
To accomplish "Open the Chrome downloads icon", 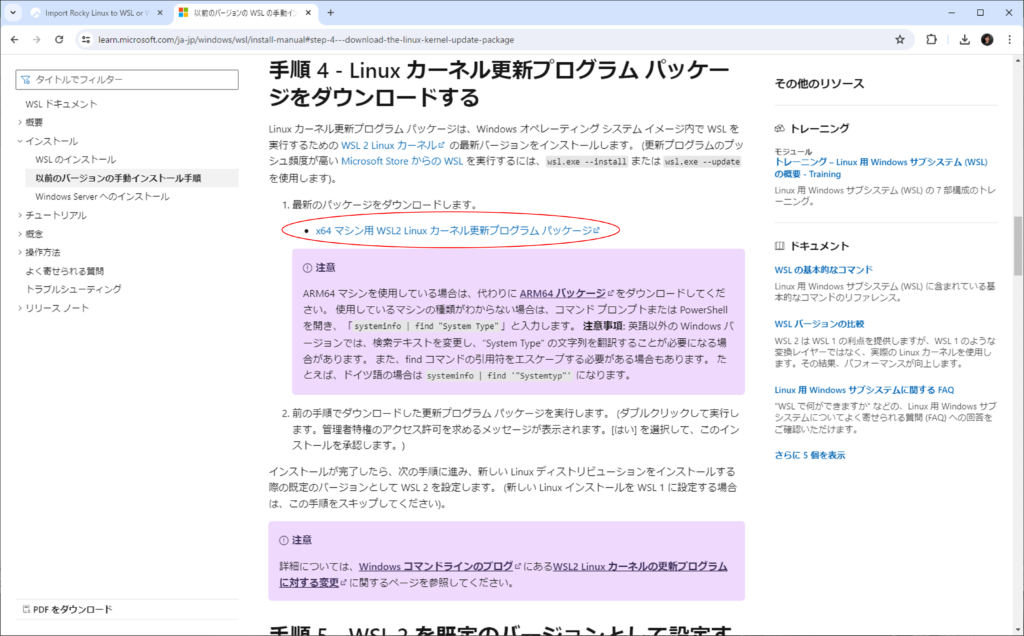I will pos(964,39).
